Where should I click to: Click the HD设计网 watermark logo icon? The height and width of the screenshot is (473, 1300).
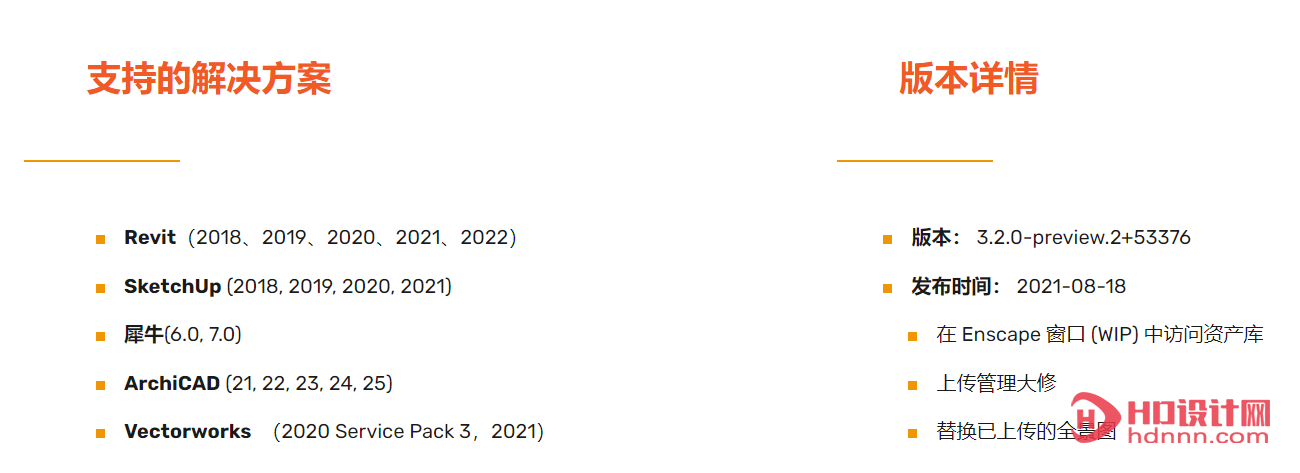point(1091,421)
